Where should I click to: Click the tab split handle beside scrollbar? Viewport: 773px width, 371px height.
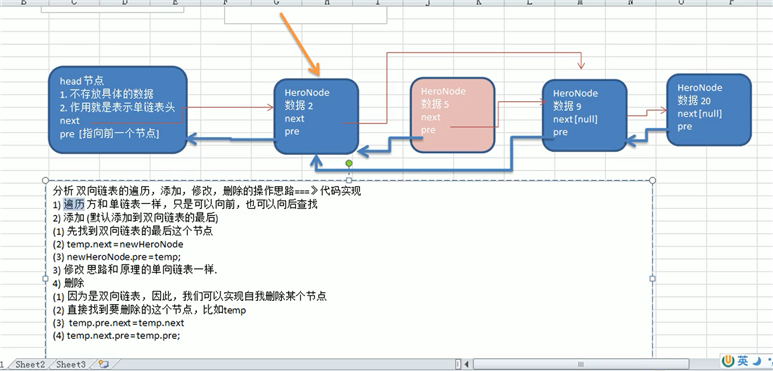tap(459, 365)
